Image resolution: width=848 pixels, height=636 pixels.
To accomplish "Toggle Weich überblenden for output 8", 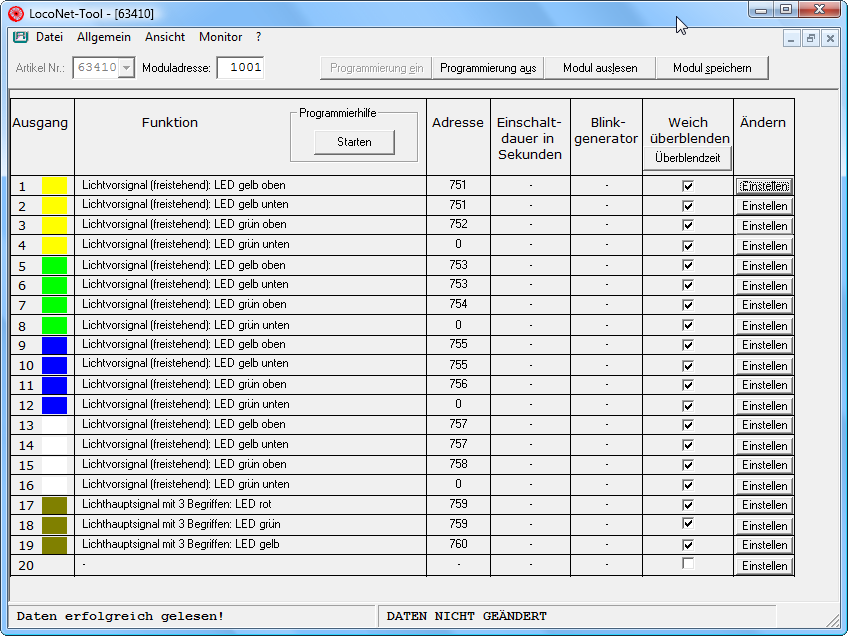I will 688,325.
